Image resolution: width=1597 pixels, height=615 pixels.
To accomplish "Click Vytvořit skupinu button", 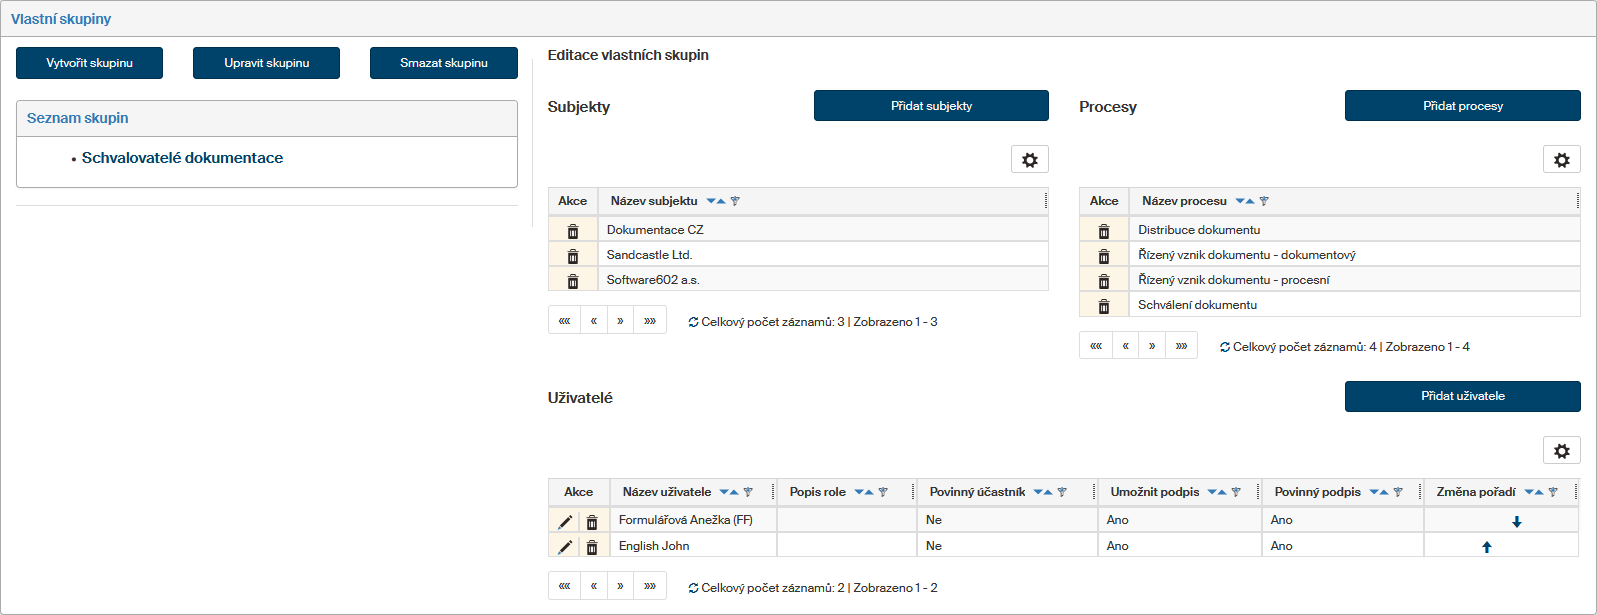I will tap(89, 63).
